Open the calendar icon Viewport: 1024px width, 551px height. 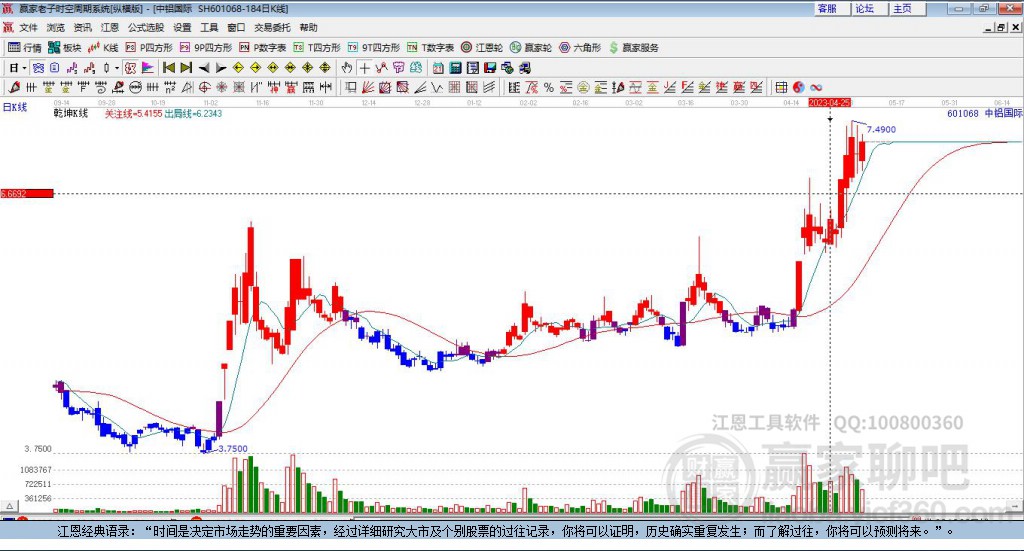(x=438, y=68)
